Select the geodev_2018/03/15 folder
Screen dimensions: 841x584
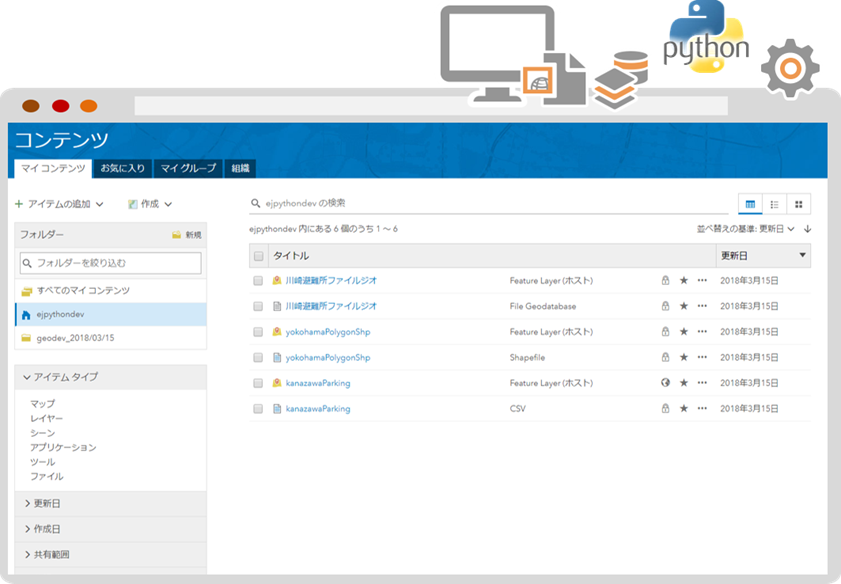(110, 338)
